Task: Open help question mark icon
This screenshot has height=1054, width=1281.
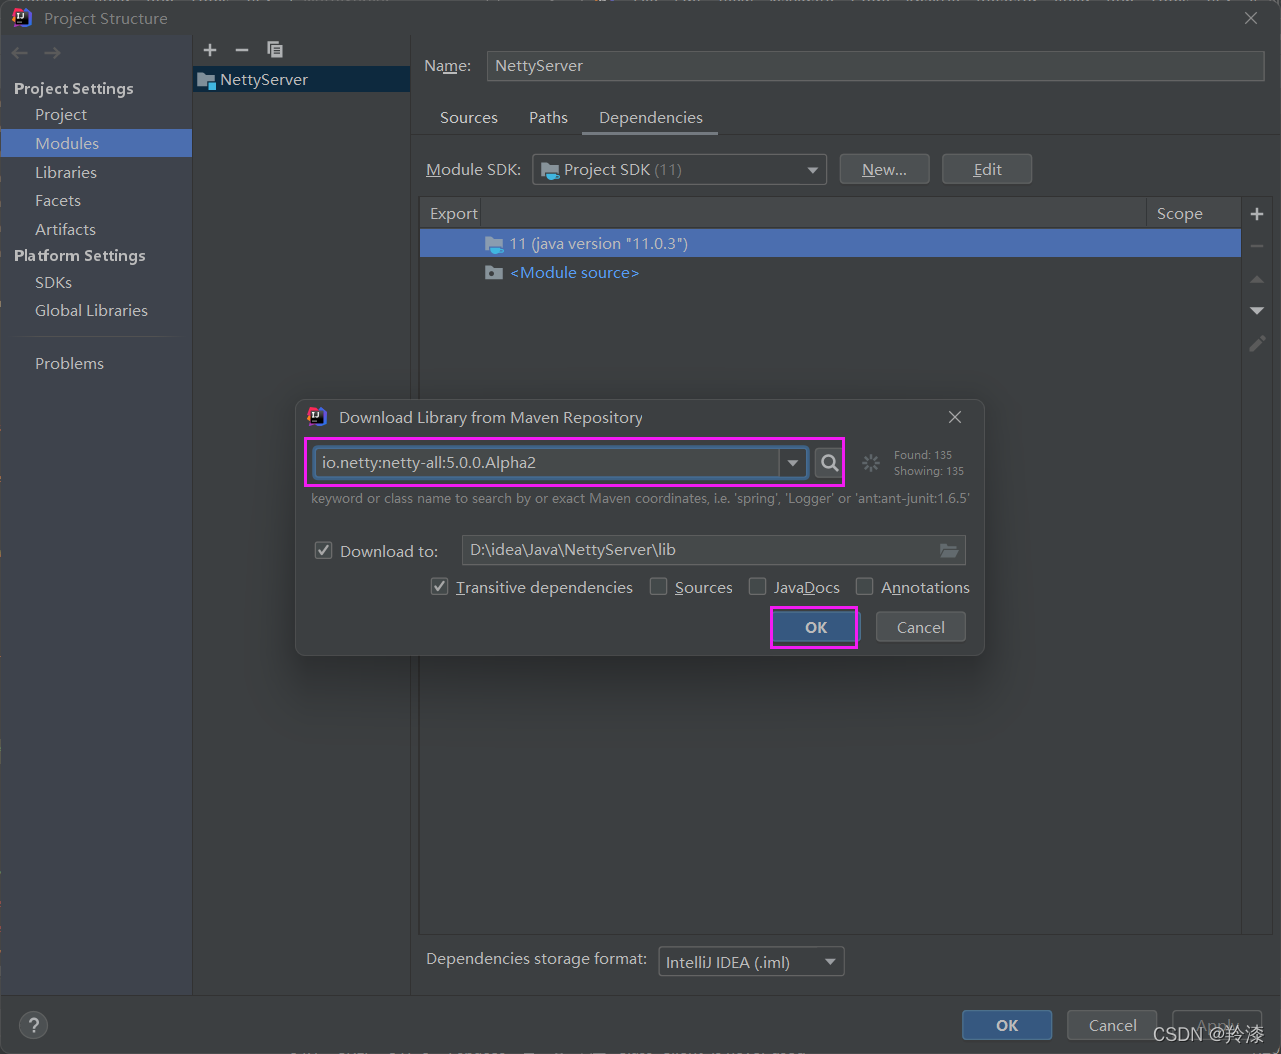Action: point(33,1025)
